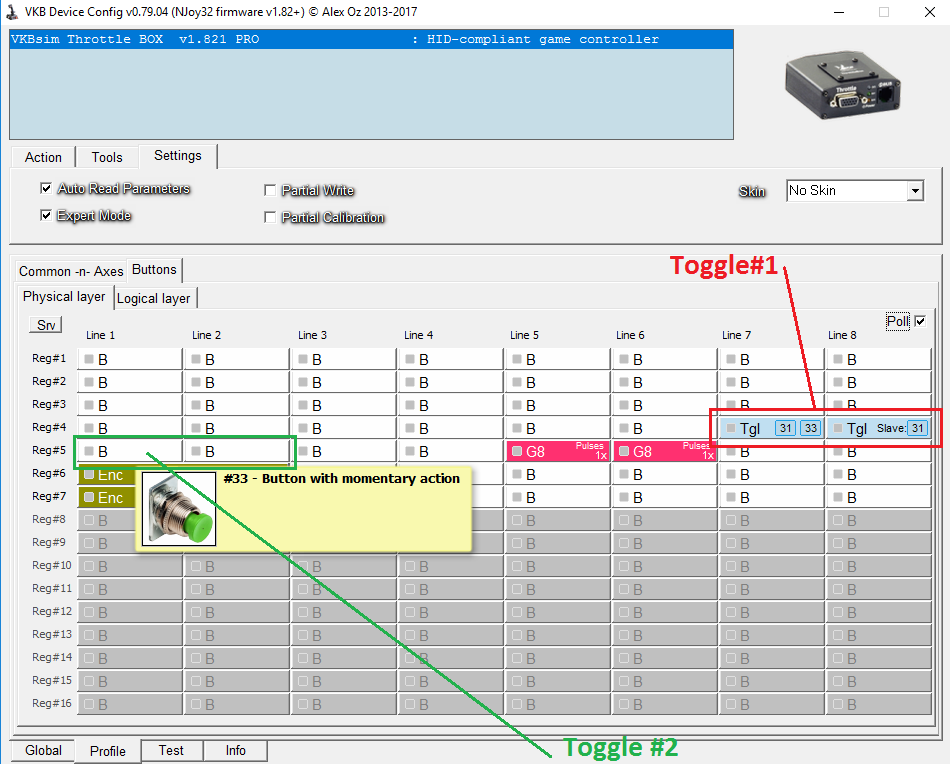The height and width of the screenshot is (764, 950).
Task: Click the Reg#5 row label
Action: click(x=49, y=450)
